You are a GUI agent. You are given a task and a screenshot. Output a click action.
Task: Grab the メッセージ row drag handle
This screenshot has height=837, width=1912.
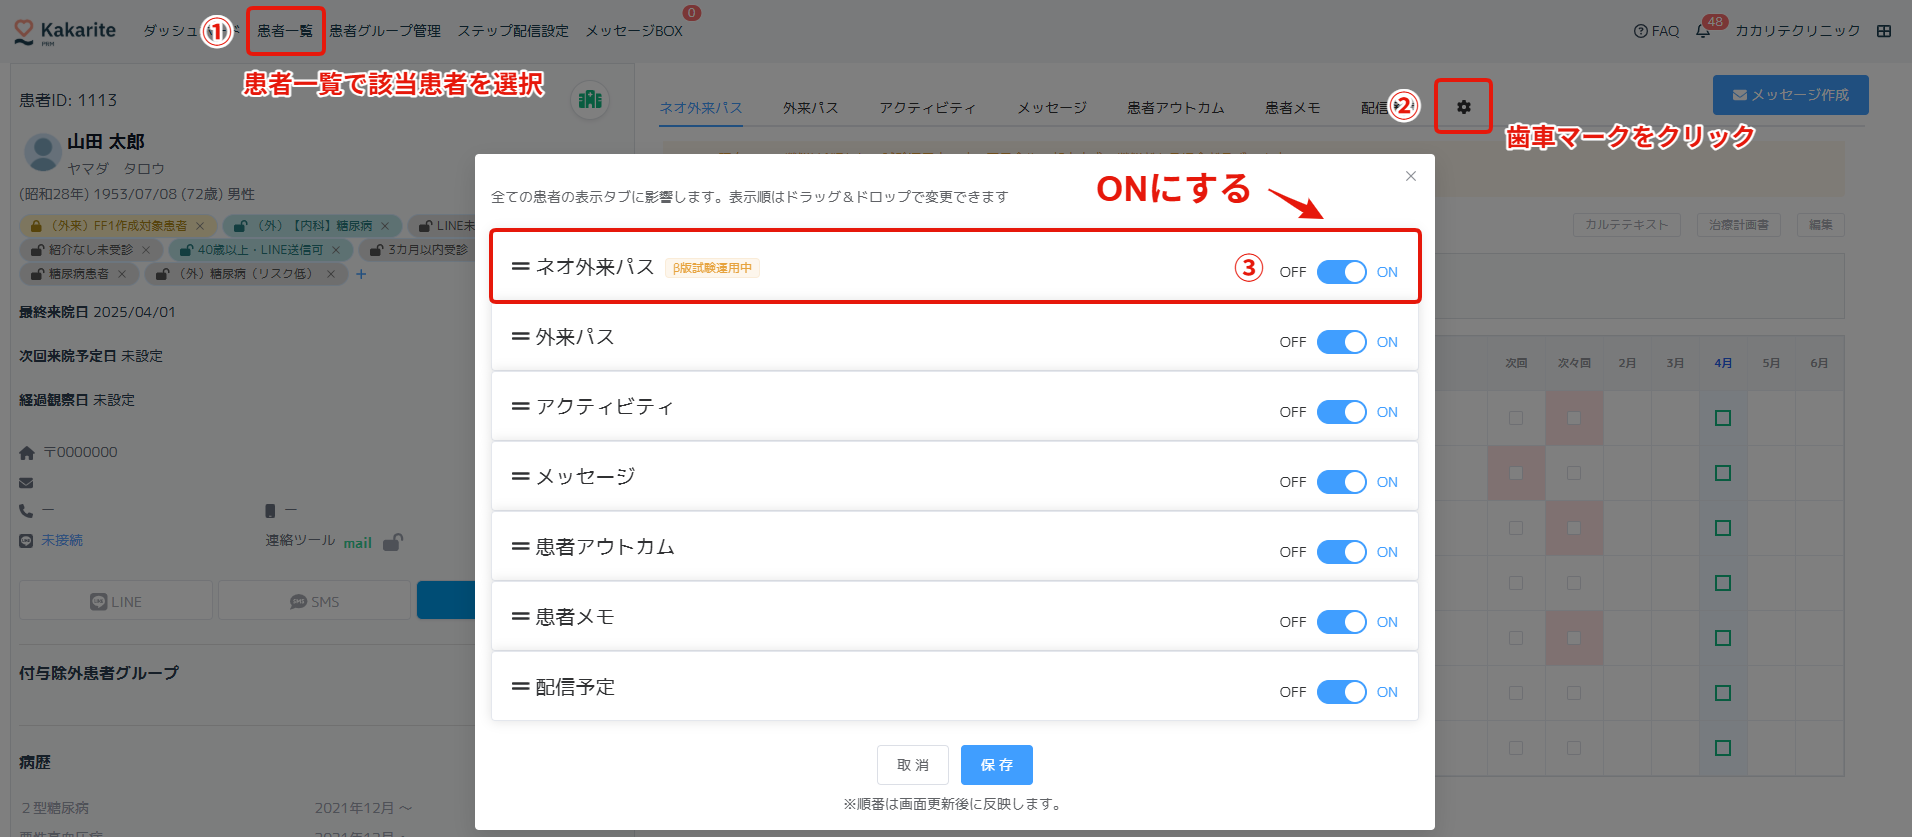pos(520,477)
